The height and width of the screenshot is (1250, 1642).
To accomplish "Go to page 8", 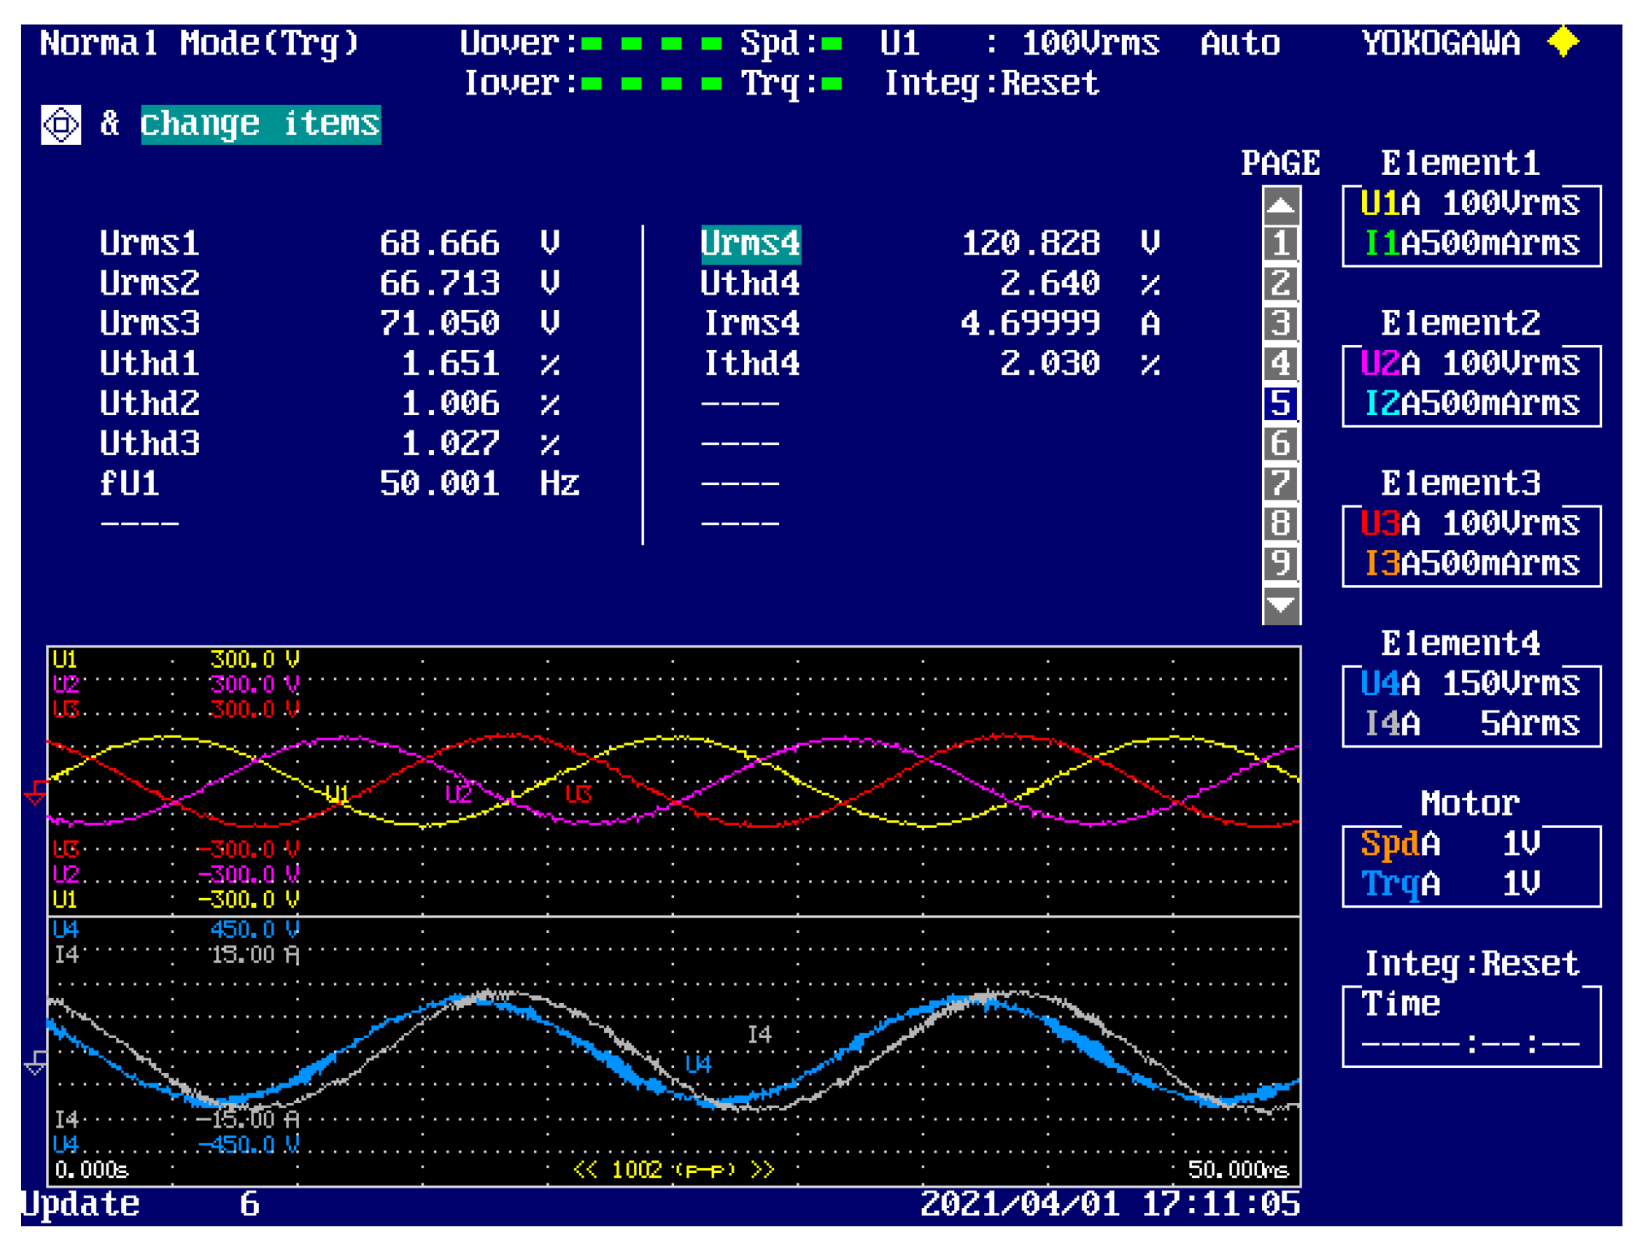I will click(x=1281, y=524).
